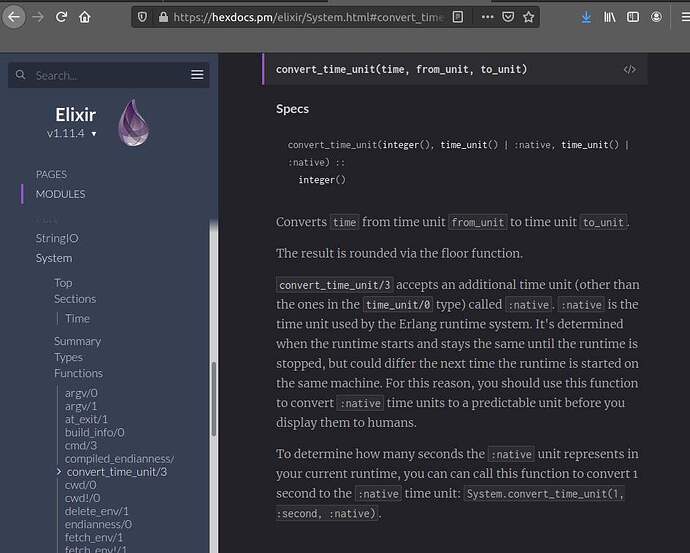Save page to Pocket
690x553 pixels.
(x=508, y=17)
